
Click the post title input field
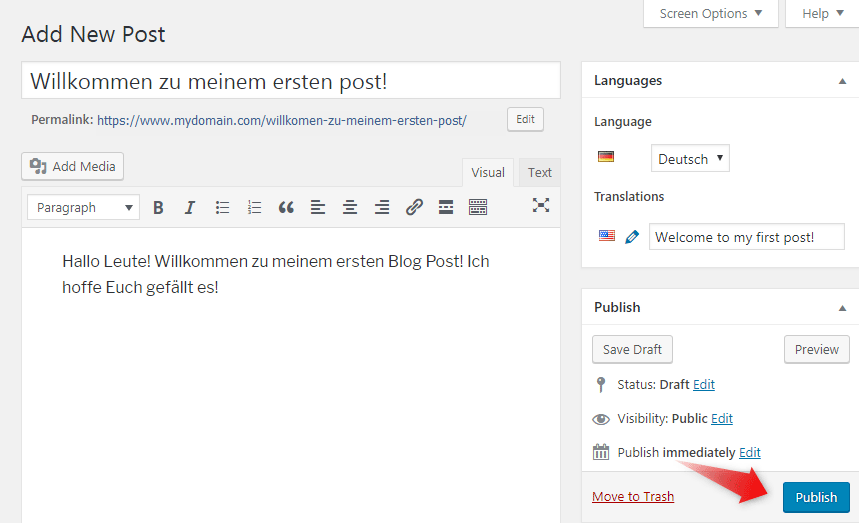coord(290,81)
